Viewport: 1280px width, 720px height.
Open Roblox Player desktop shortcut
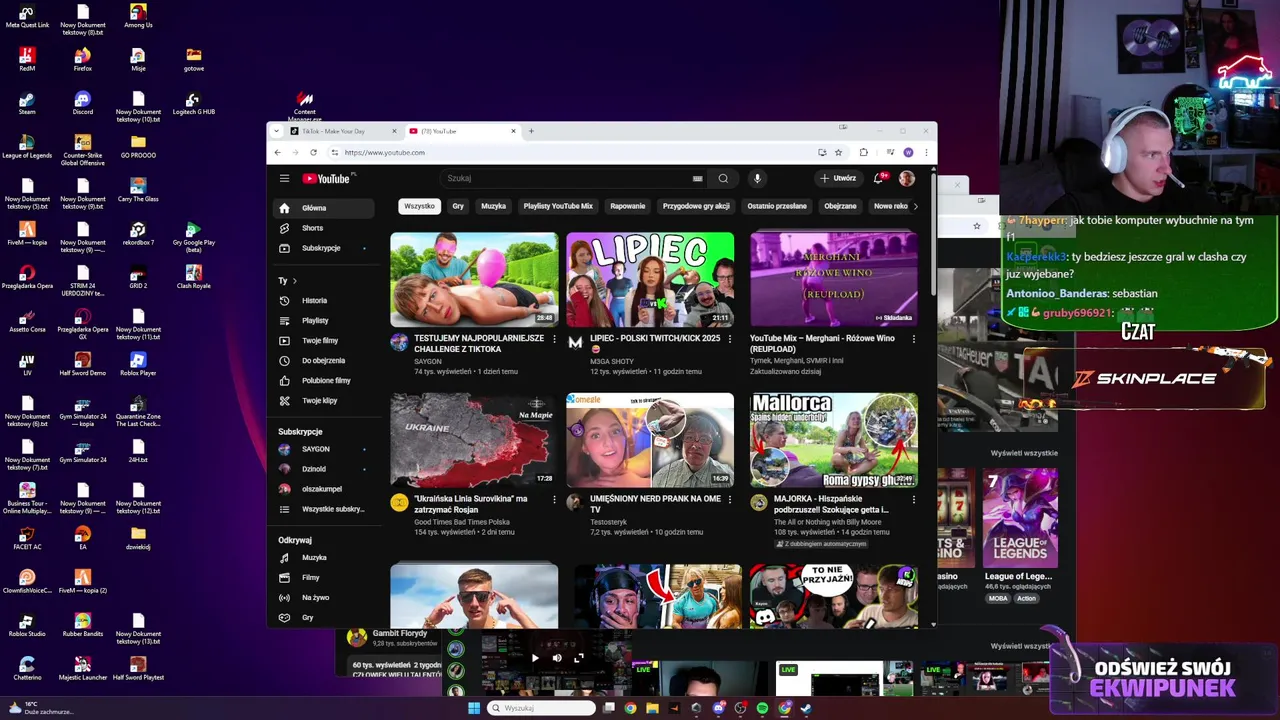138,364
